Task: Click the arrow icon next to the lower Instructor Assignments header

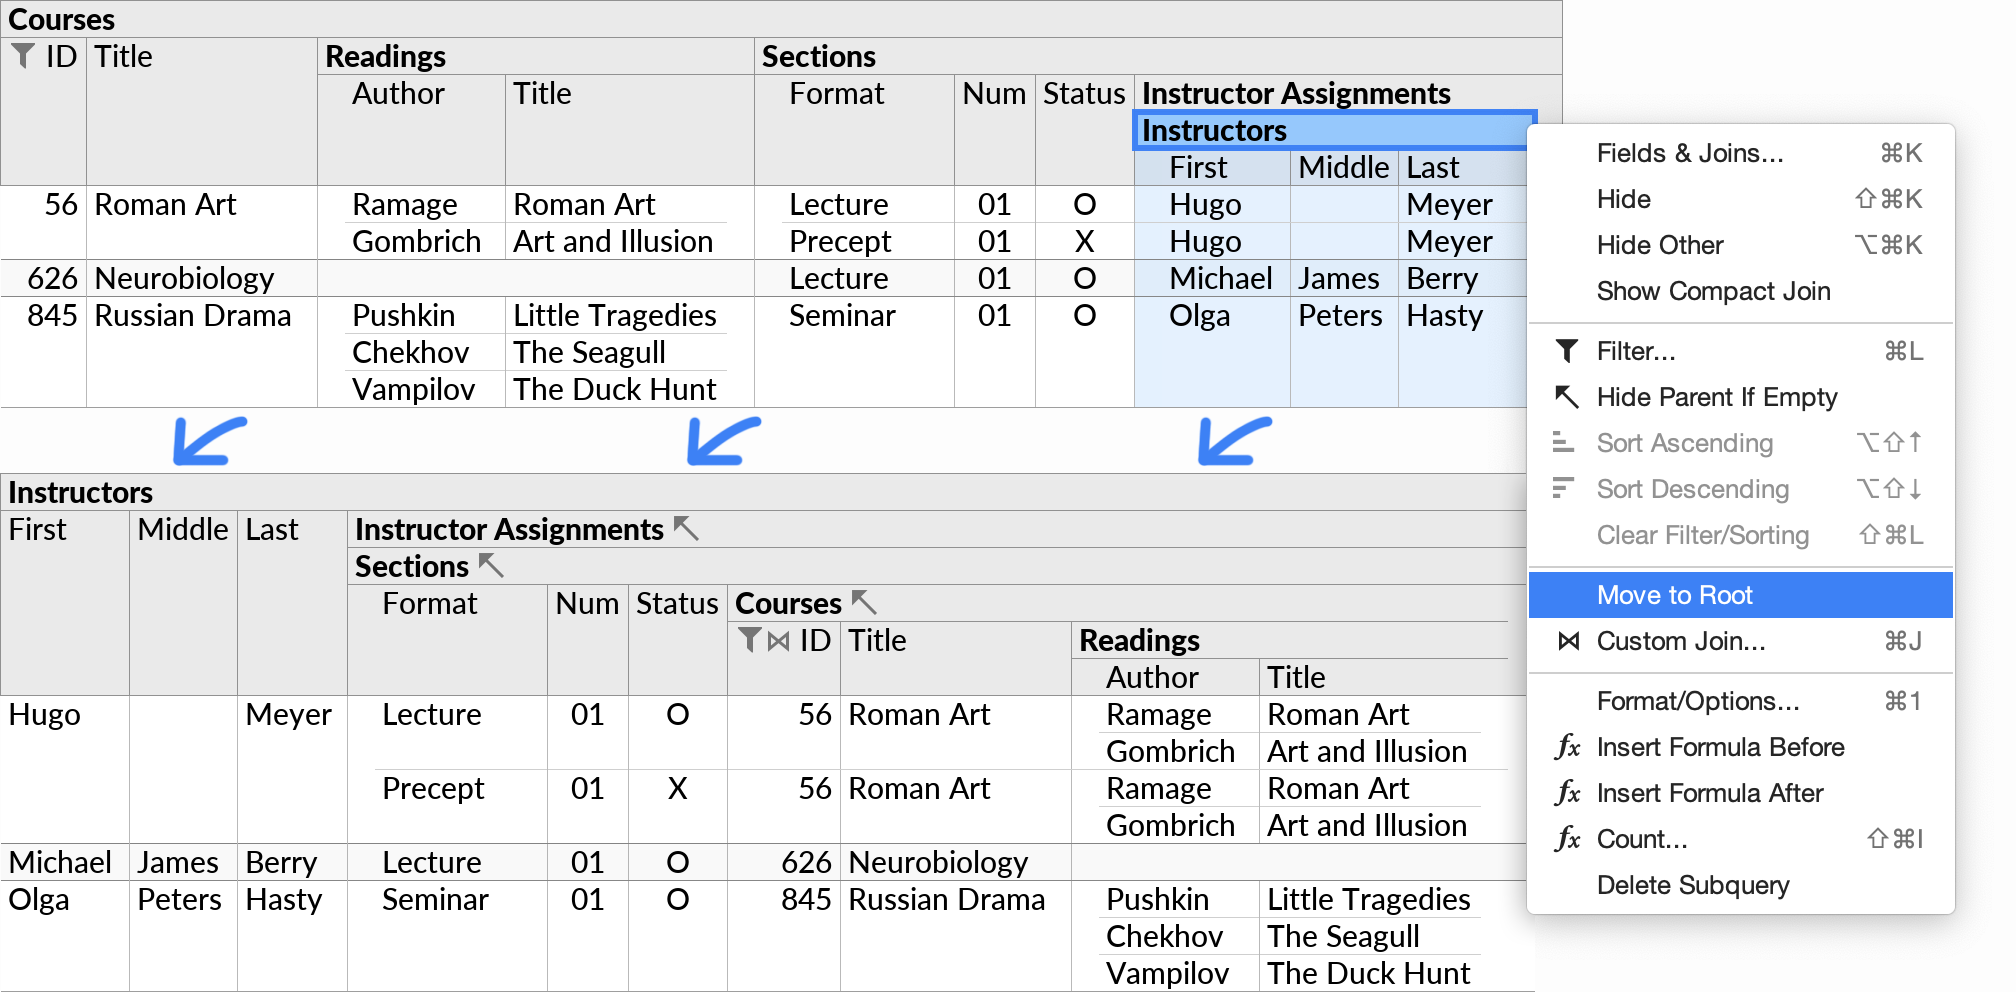Action: click(686, 528)
